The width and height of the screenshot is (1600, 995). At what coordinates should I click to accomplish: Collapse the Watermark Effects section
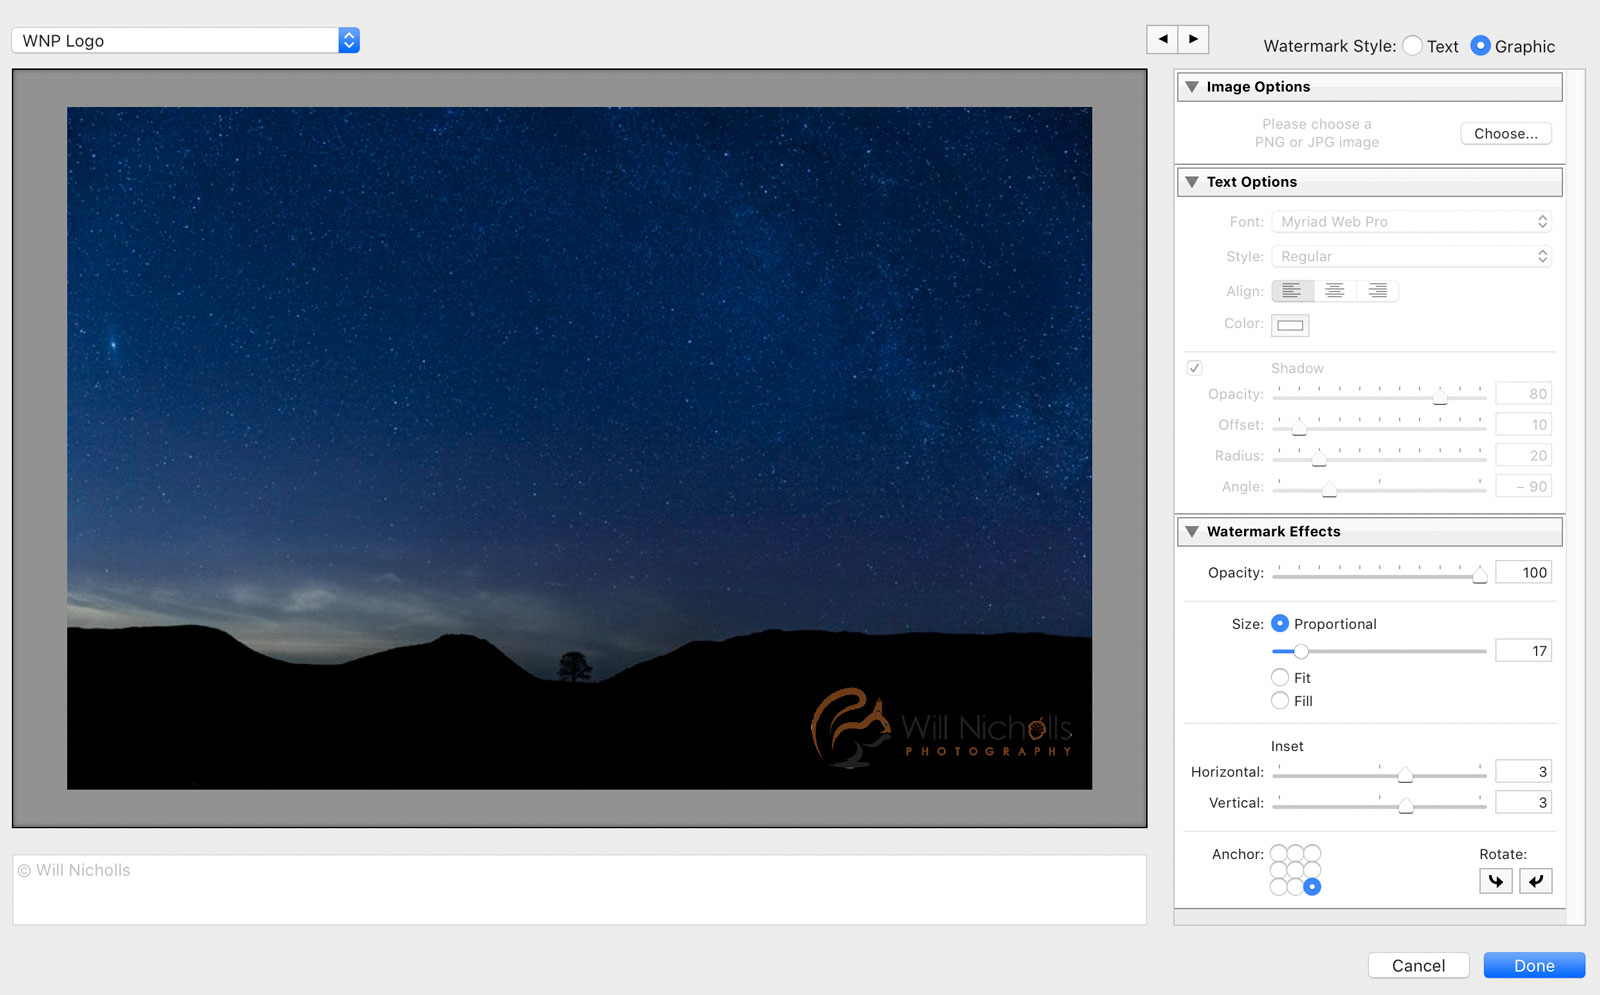[1192, 532]
